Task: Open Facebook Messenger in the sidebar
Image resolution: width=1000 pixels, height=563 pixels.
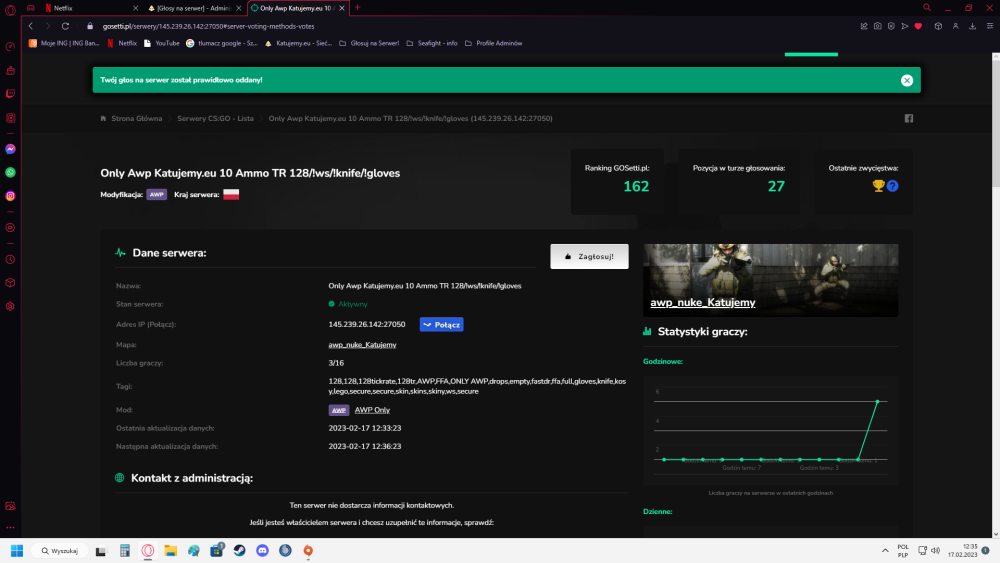Action: click(x=10, y=149)
